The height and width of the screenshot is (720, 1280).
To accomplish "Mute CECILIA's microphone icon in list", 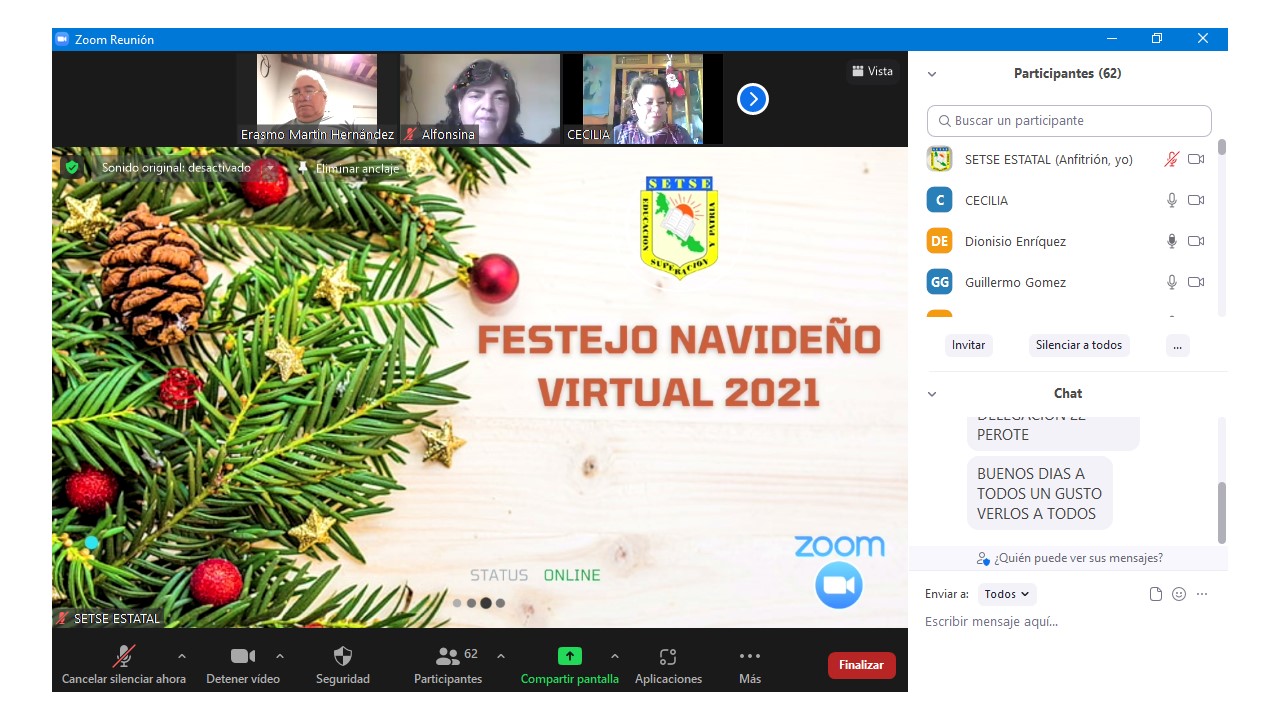I will [x=1172, y=200].
